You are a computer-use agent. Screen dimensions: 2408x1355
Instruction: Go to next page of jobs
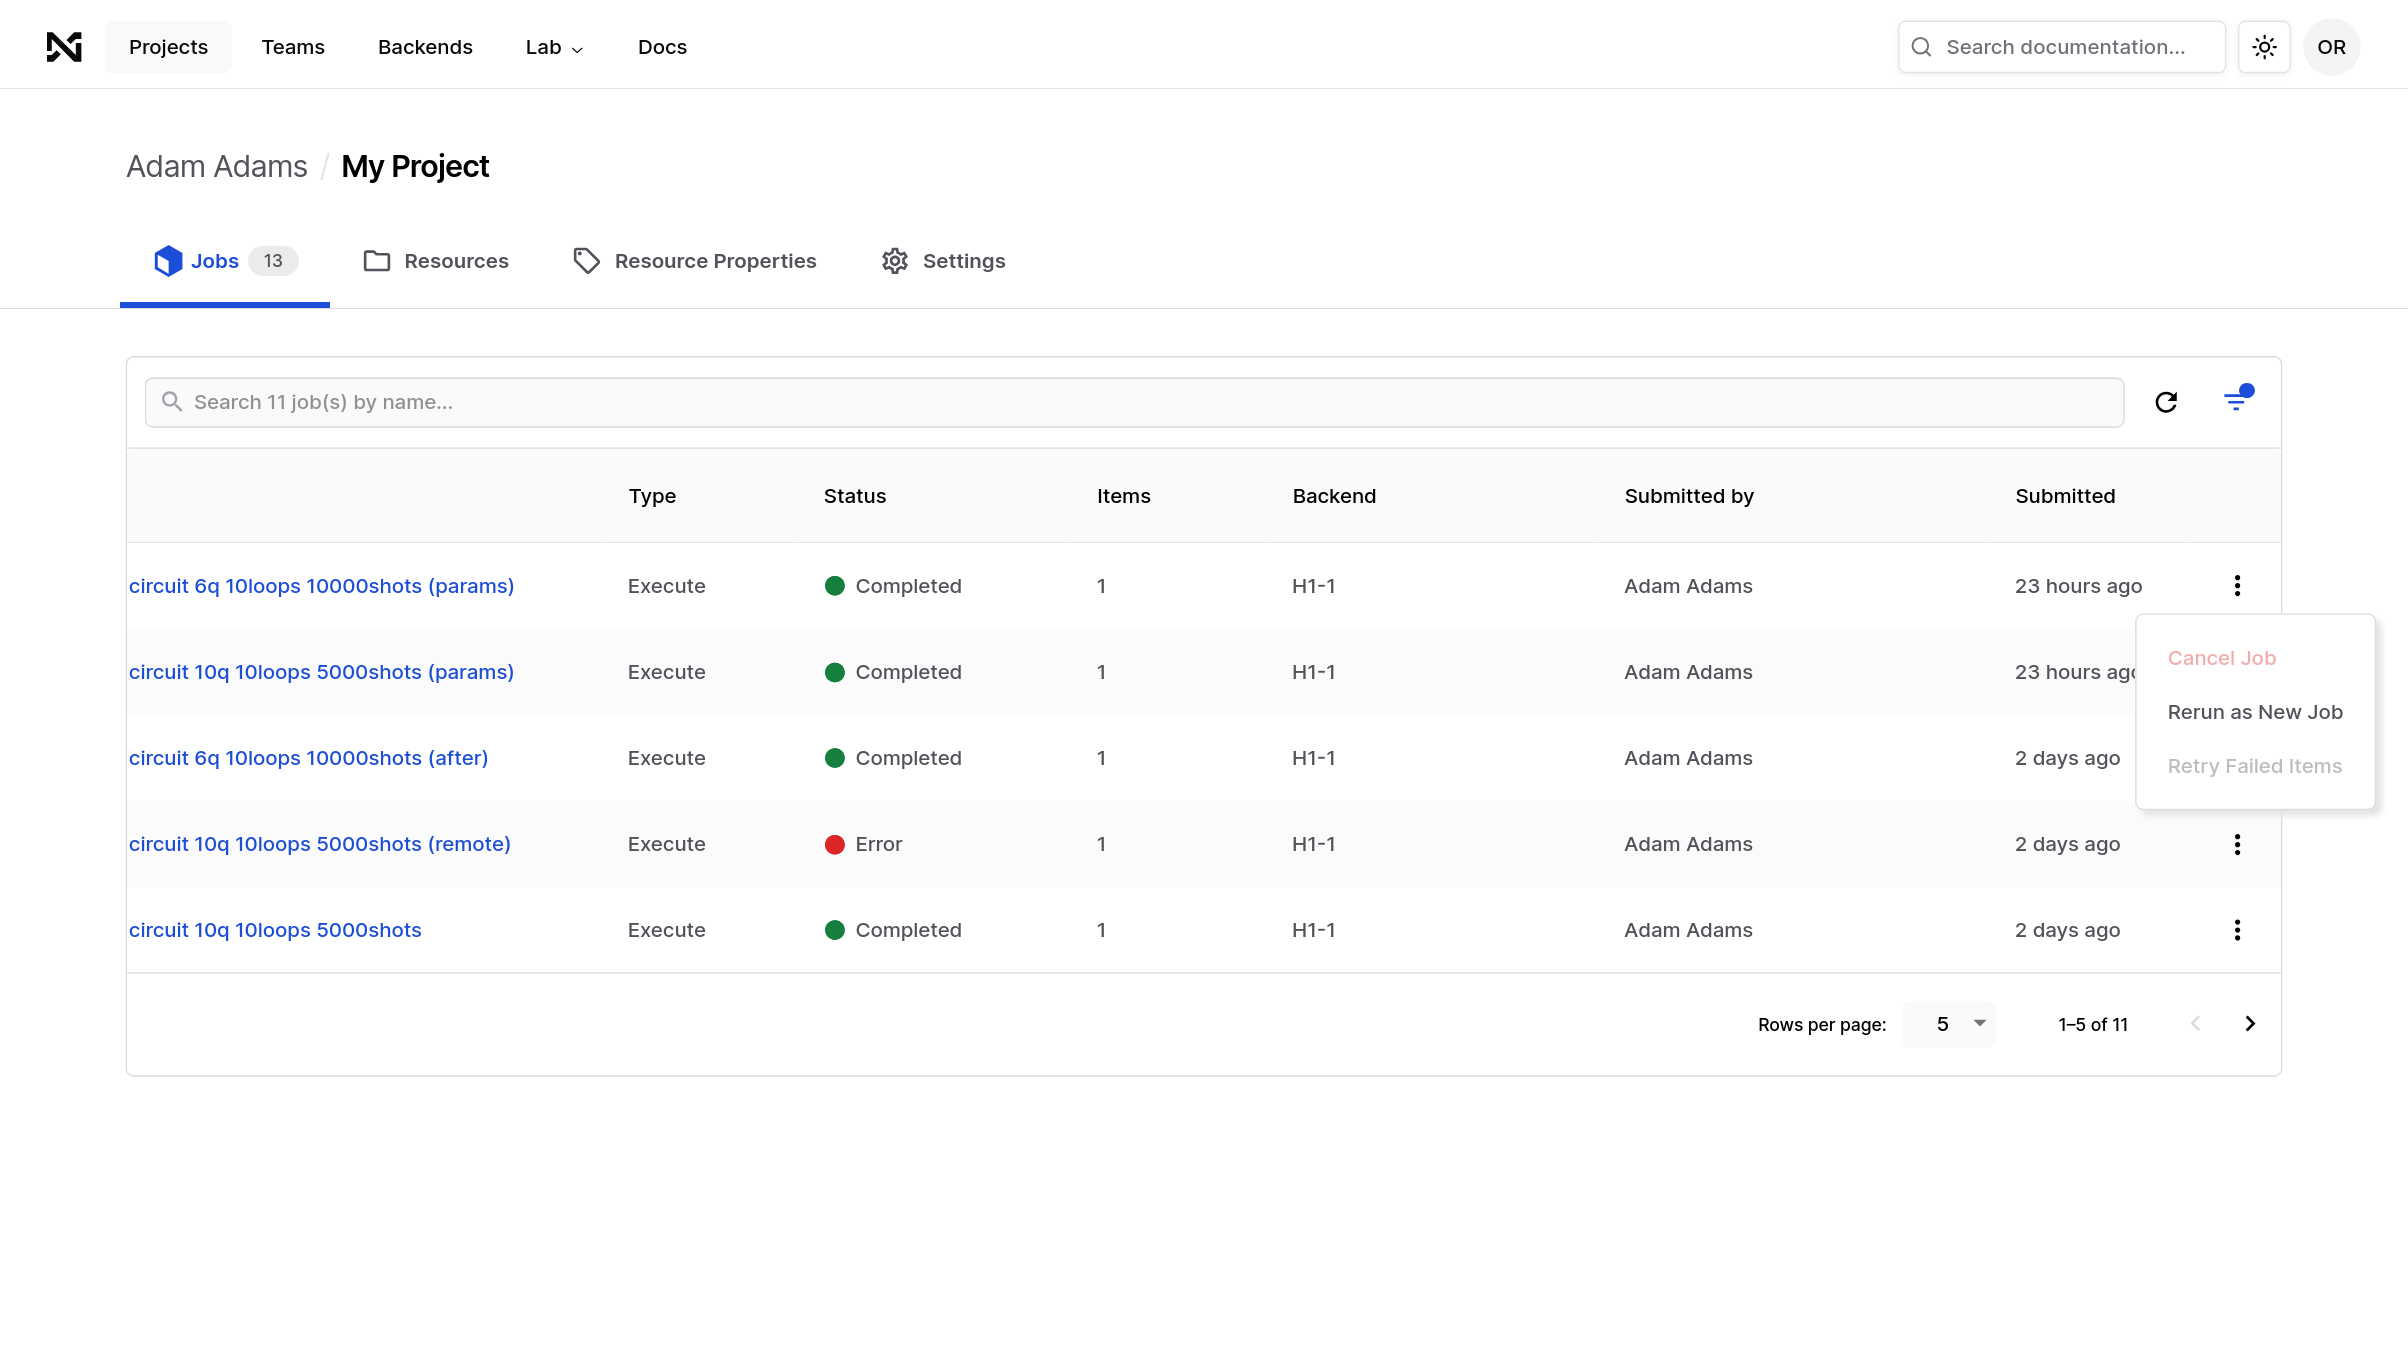point(2250,1024)
